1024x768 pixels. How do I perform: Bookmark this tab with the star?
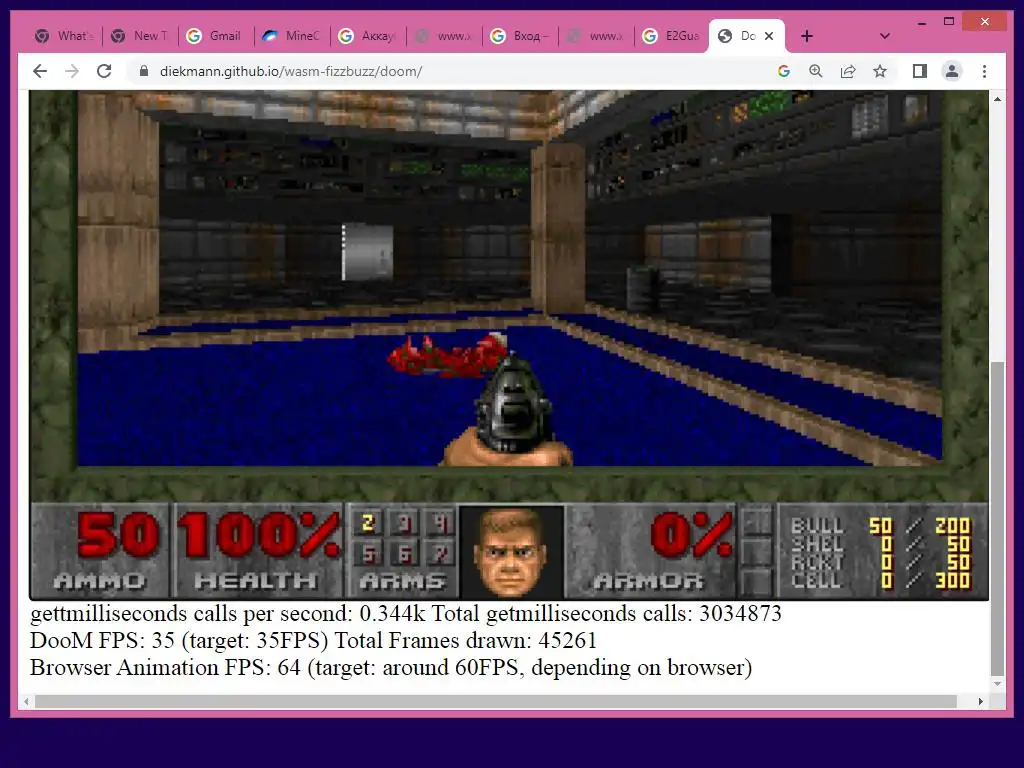point(880,71)
